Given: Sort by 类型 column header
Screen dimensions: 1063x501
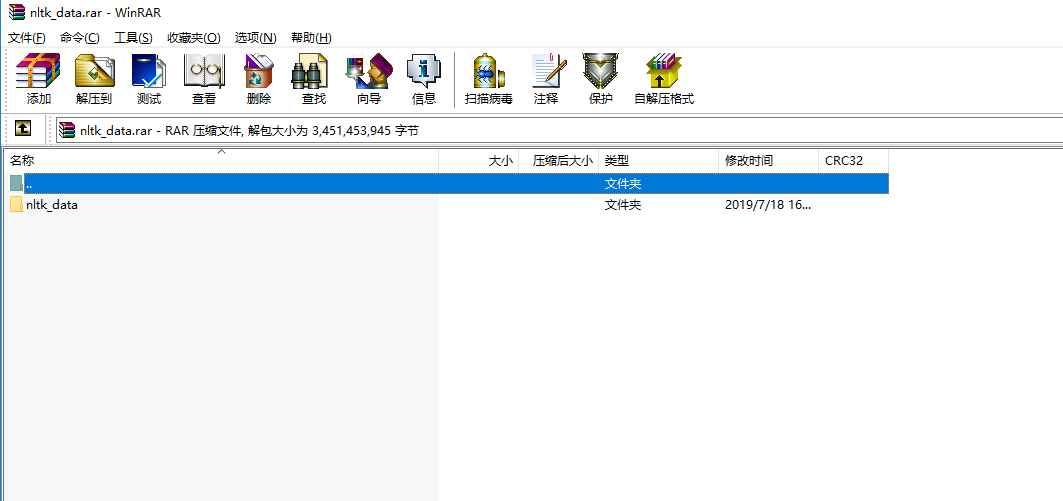Looking at the screenshot, I should click(x=658, y=161).
